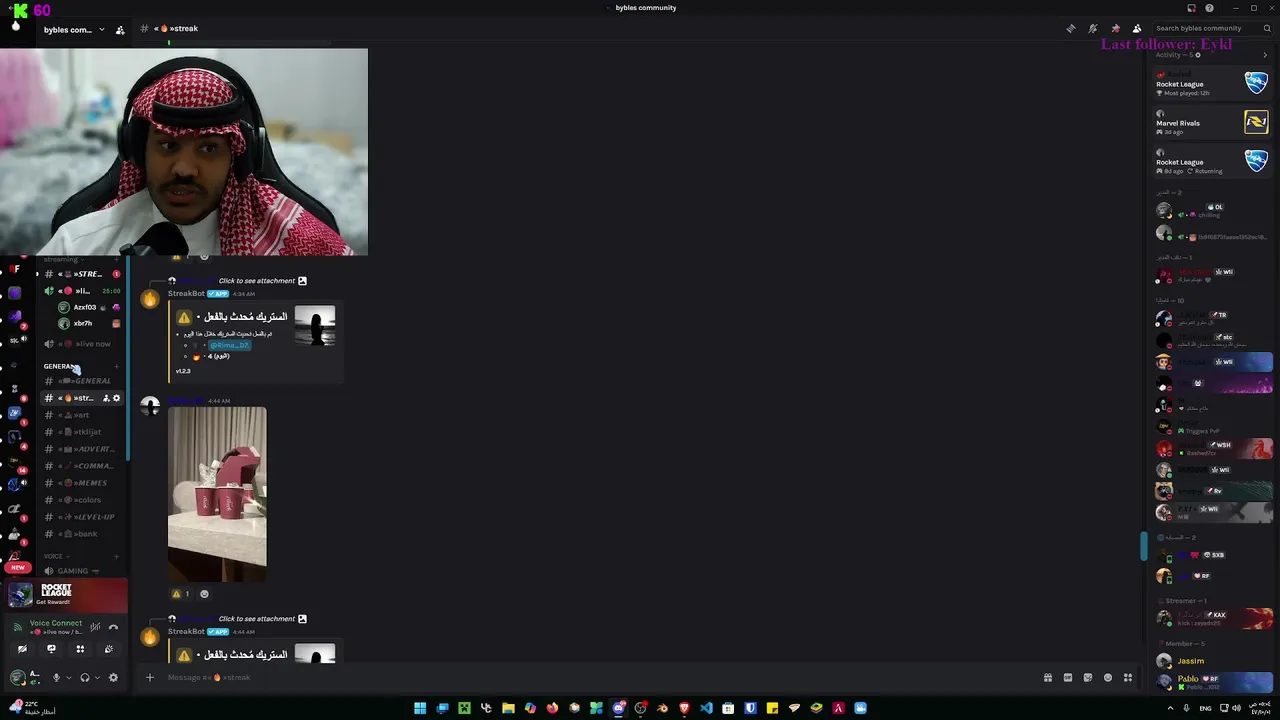This screenshot has height=720, width=1280.
Task: Select the »MEMES channel
Action: coord(82,483)
